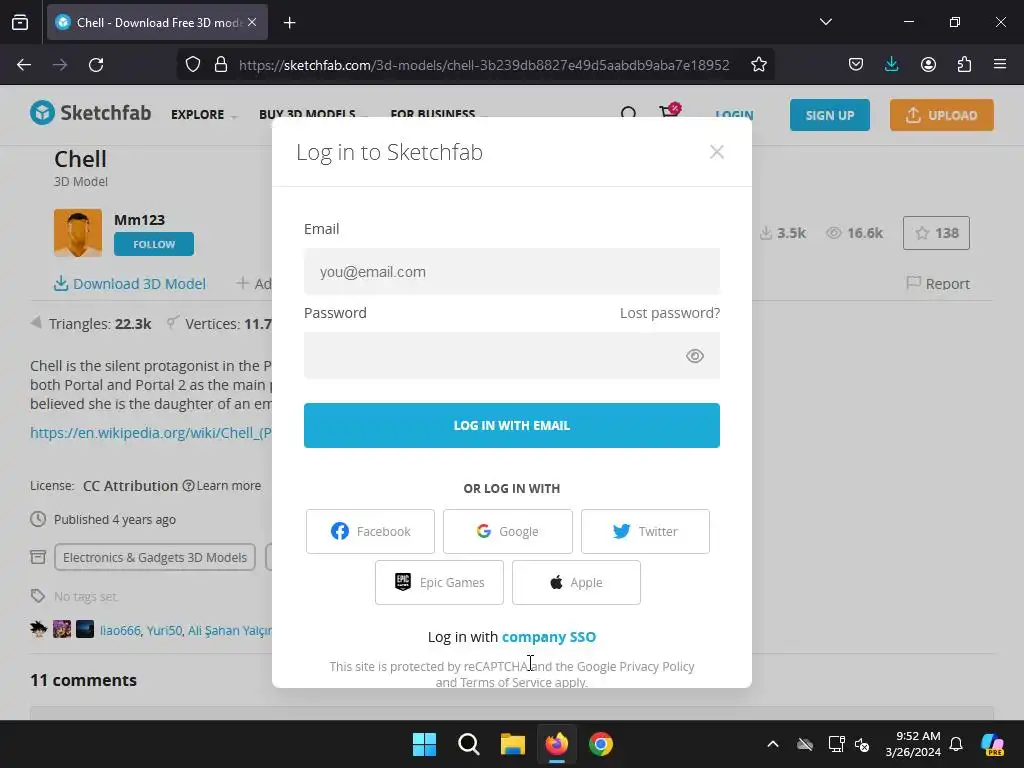Click the FOLLOW button
The width and height of the screenshot is (1024, 768).
tap(153, 244)
